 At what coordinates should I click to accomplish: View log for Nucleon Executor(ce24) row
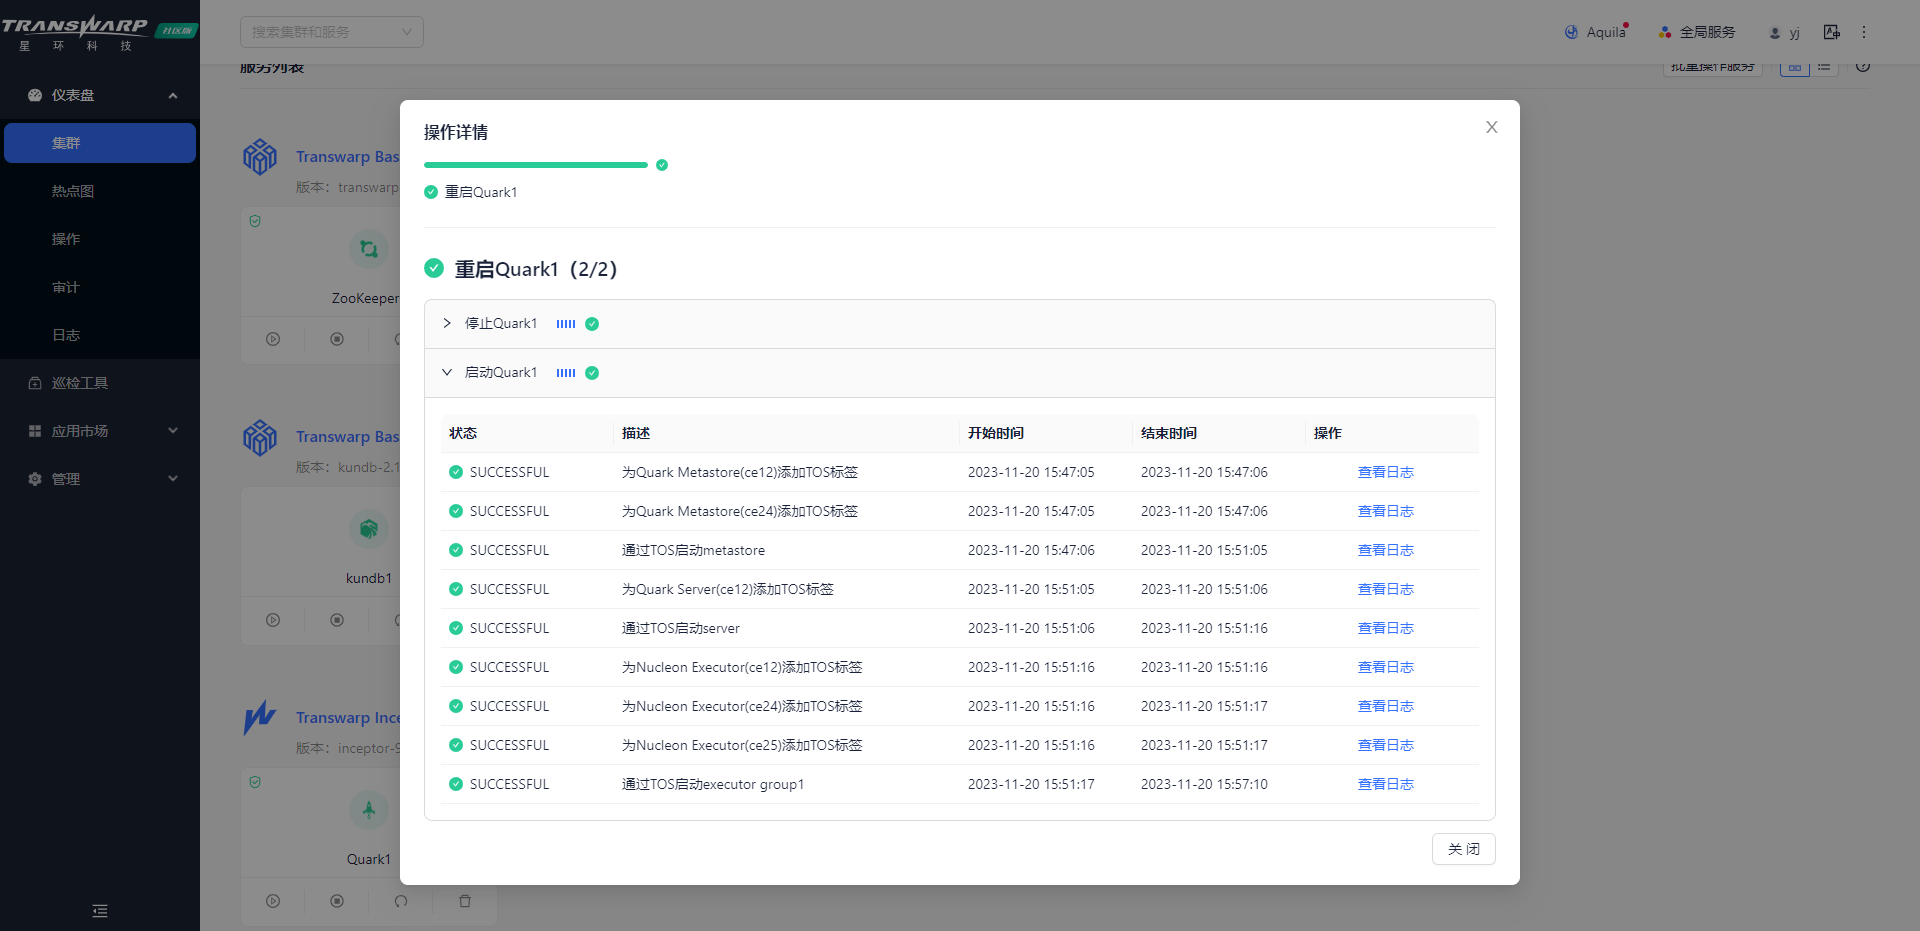[1385, 706]
